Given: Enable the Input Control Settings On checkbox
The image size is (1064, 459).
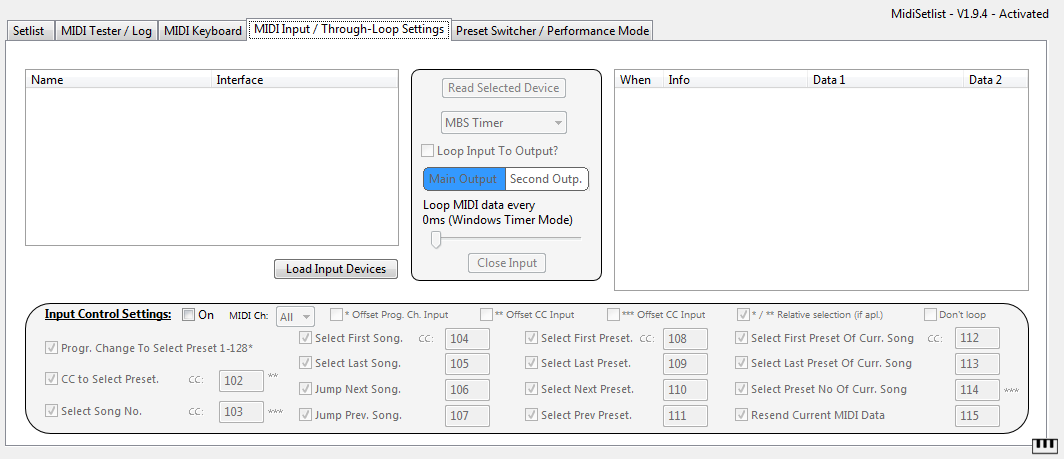Looking at the screenshot, I should coord(189,315).
